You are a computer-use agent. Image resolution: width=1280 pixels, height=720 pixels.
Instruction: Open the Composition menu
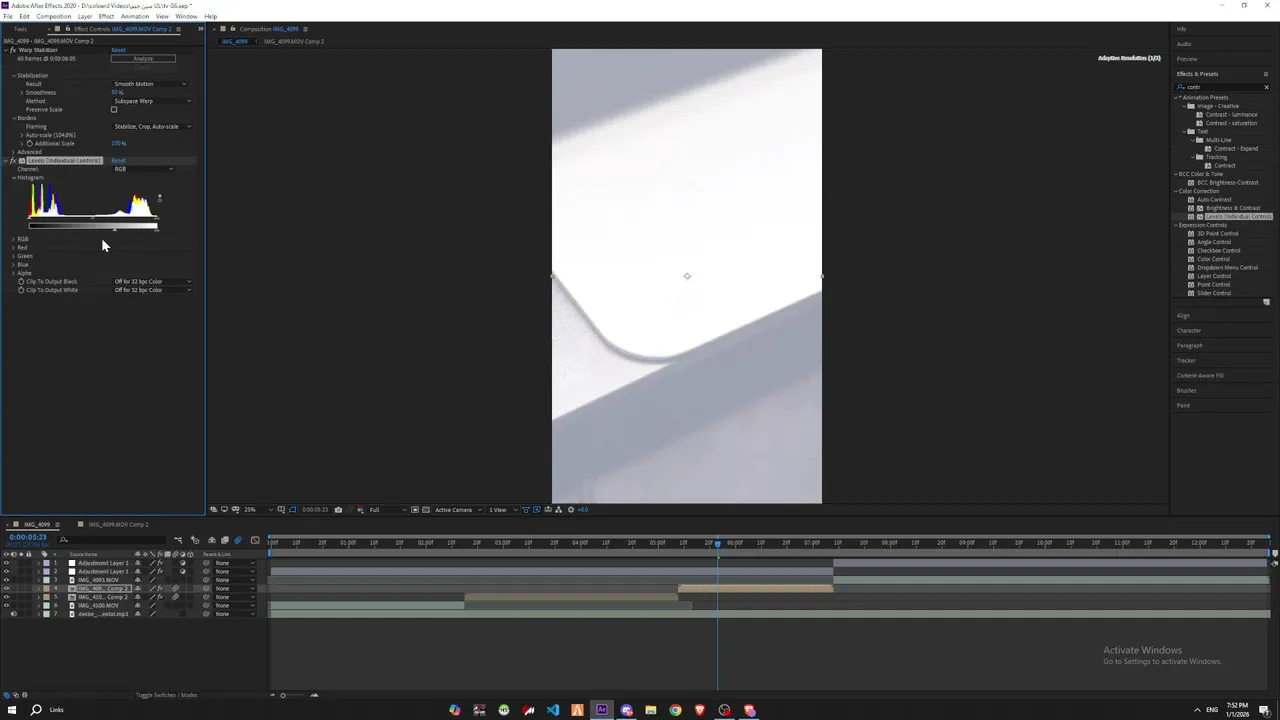click(x=54, y=16)
